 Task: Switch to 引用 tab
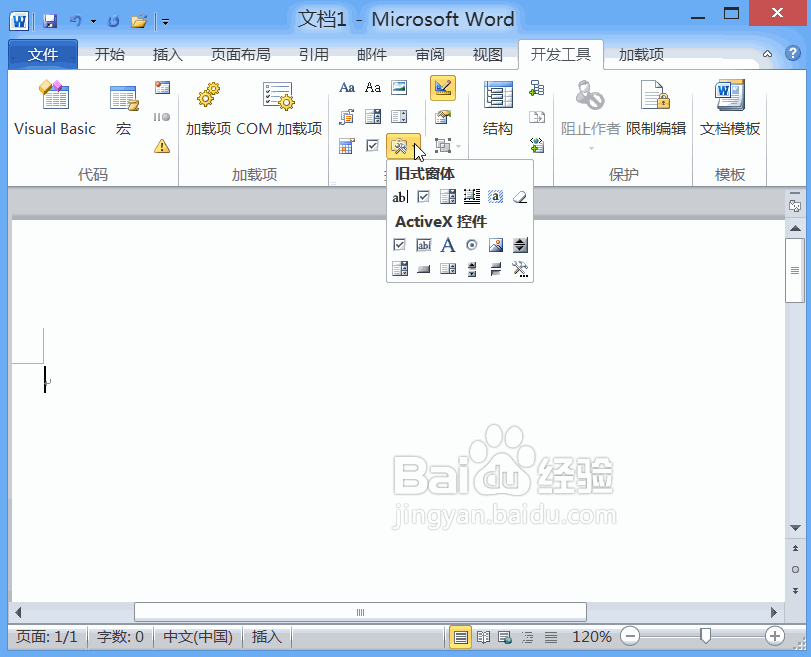click(x=313, y=54)
